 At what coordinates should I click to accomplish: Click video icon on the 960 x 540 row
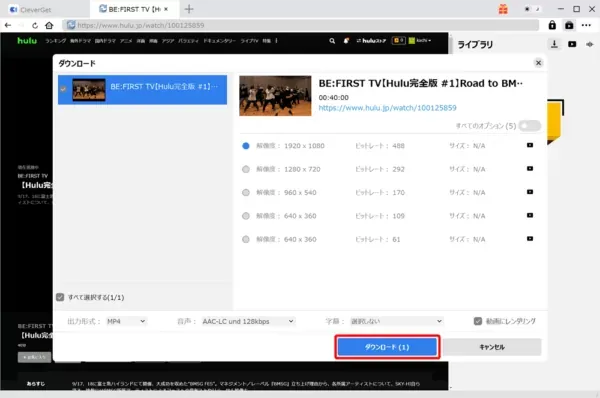(x=530, y=192)
